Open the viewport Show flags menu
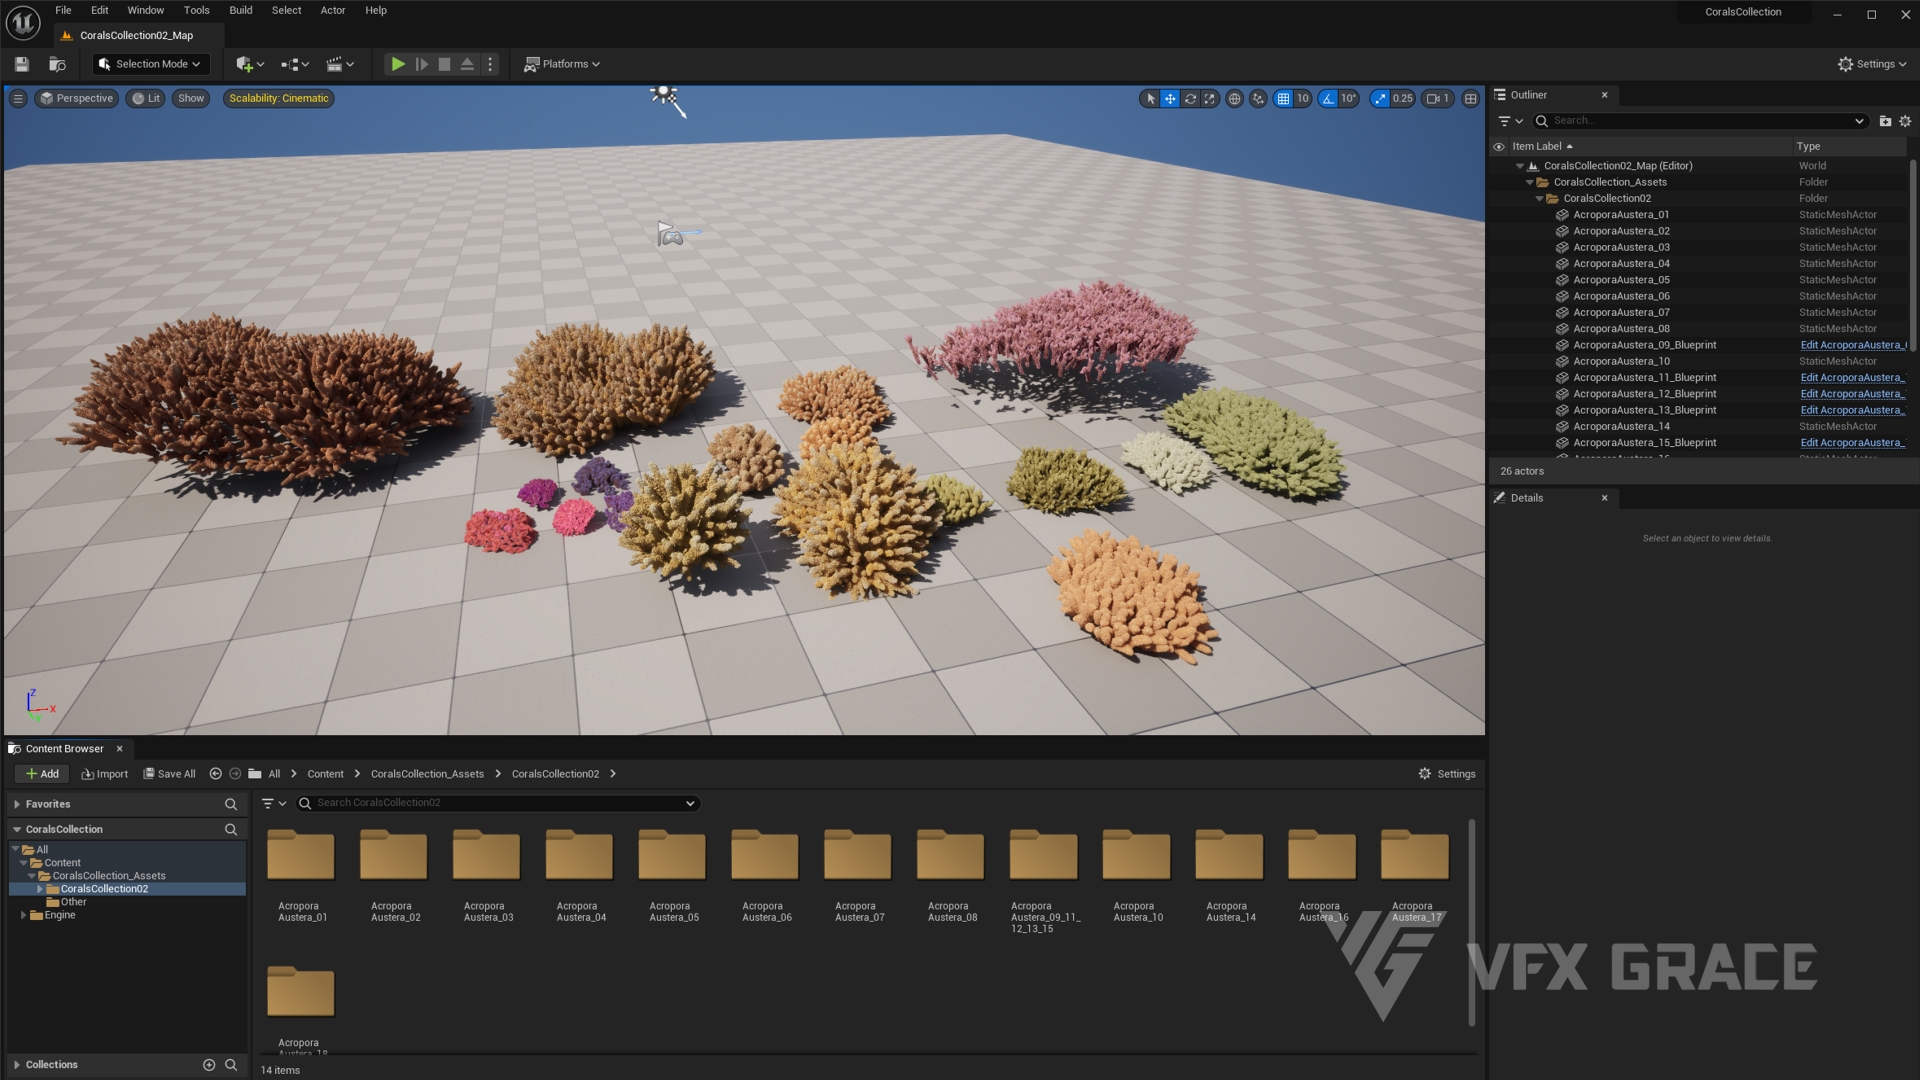The width and height of the screenshot is (1920, 1080). pyautogui.click(x=191, y=98)
